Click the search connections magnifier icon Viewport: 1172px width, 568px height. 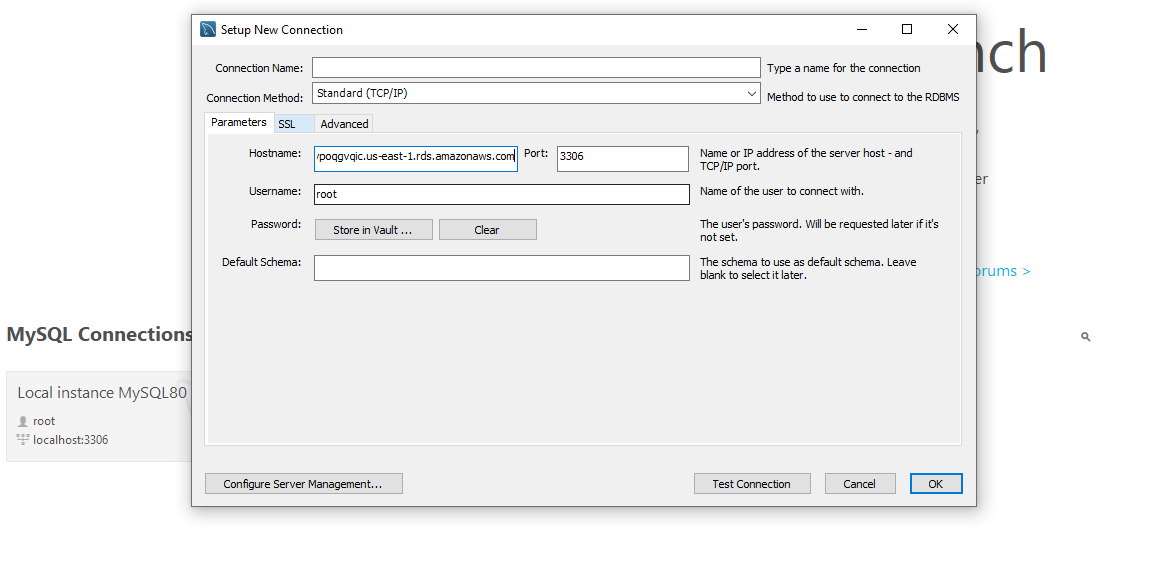pyautogui.click(x=1086, y=337)
